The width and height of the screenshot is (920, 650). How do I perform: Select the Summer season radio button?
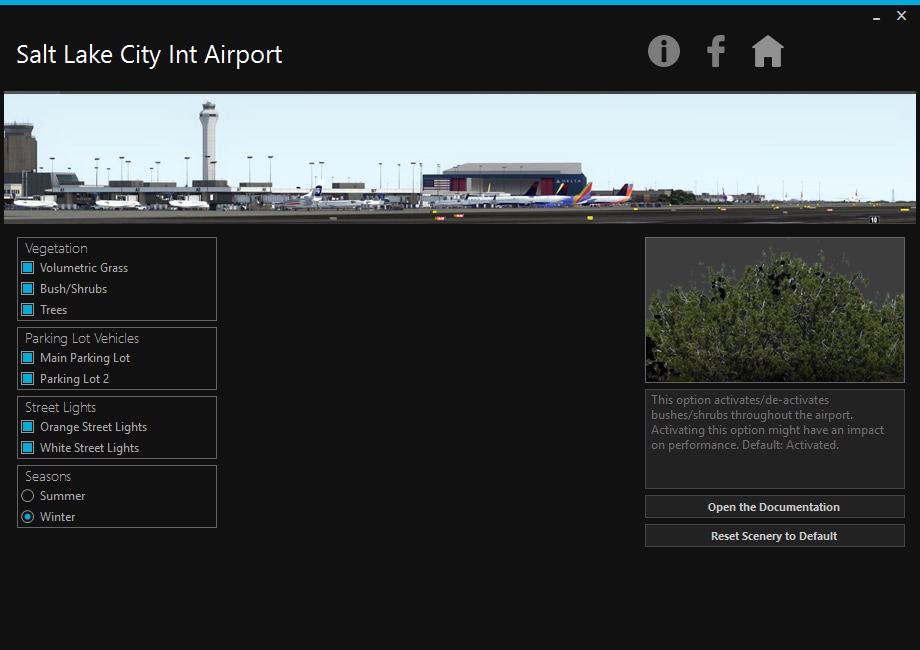coord(28,496)
